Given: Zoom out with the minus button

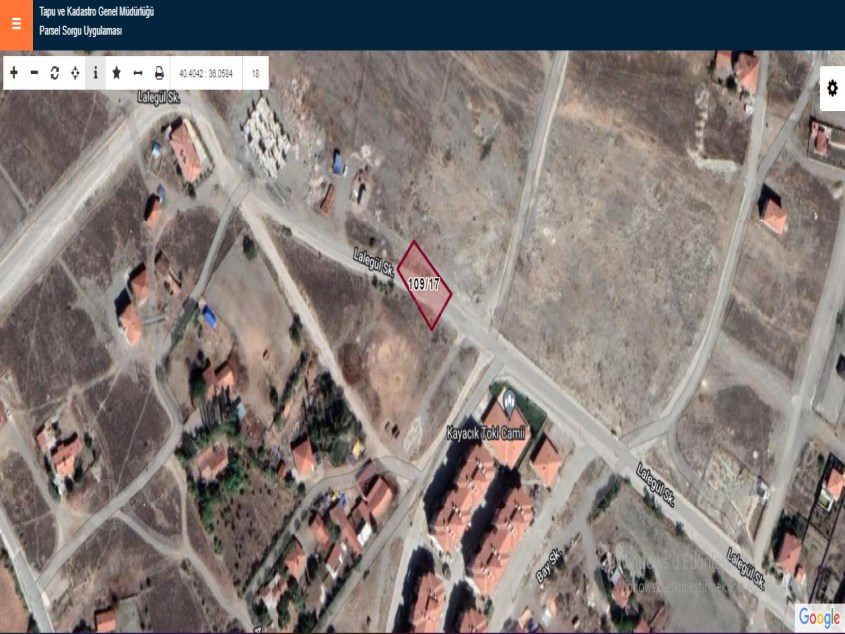Looking at the screenshot, I should [x=34, y=73].
